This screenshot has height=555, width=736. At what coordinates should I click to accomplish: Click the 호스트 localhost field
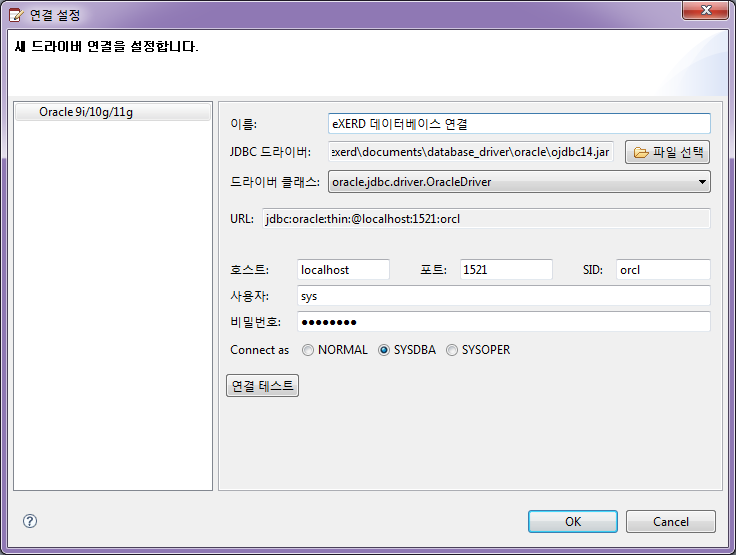pos(343,270)
